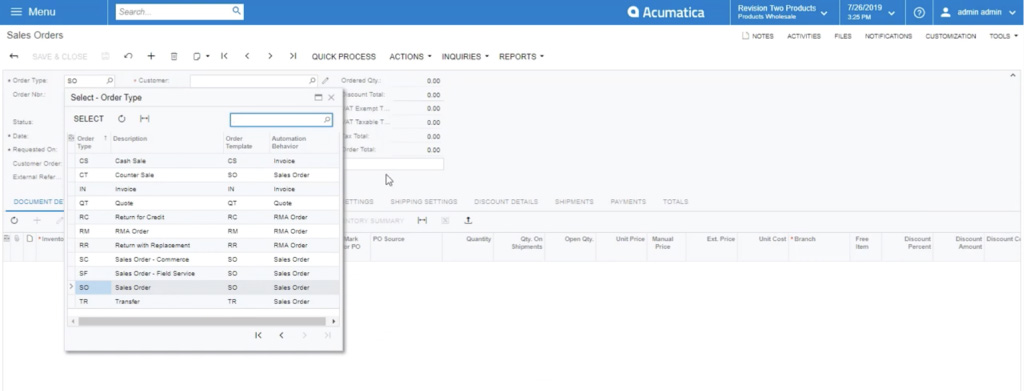This screenshot has width=1024, height=391.
Task: Click the Order Type lookup magnifier
Action: coord(109,81)
